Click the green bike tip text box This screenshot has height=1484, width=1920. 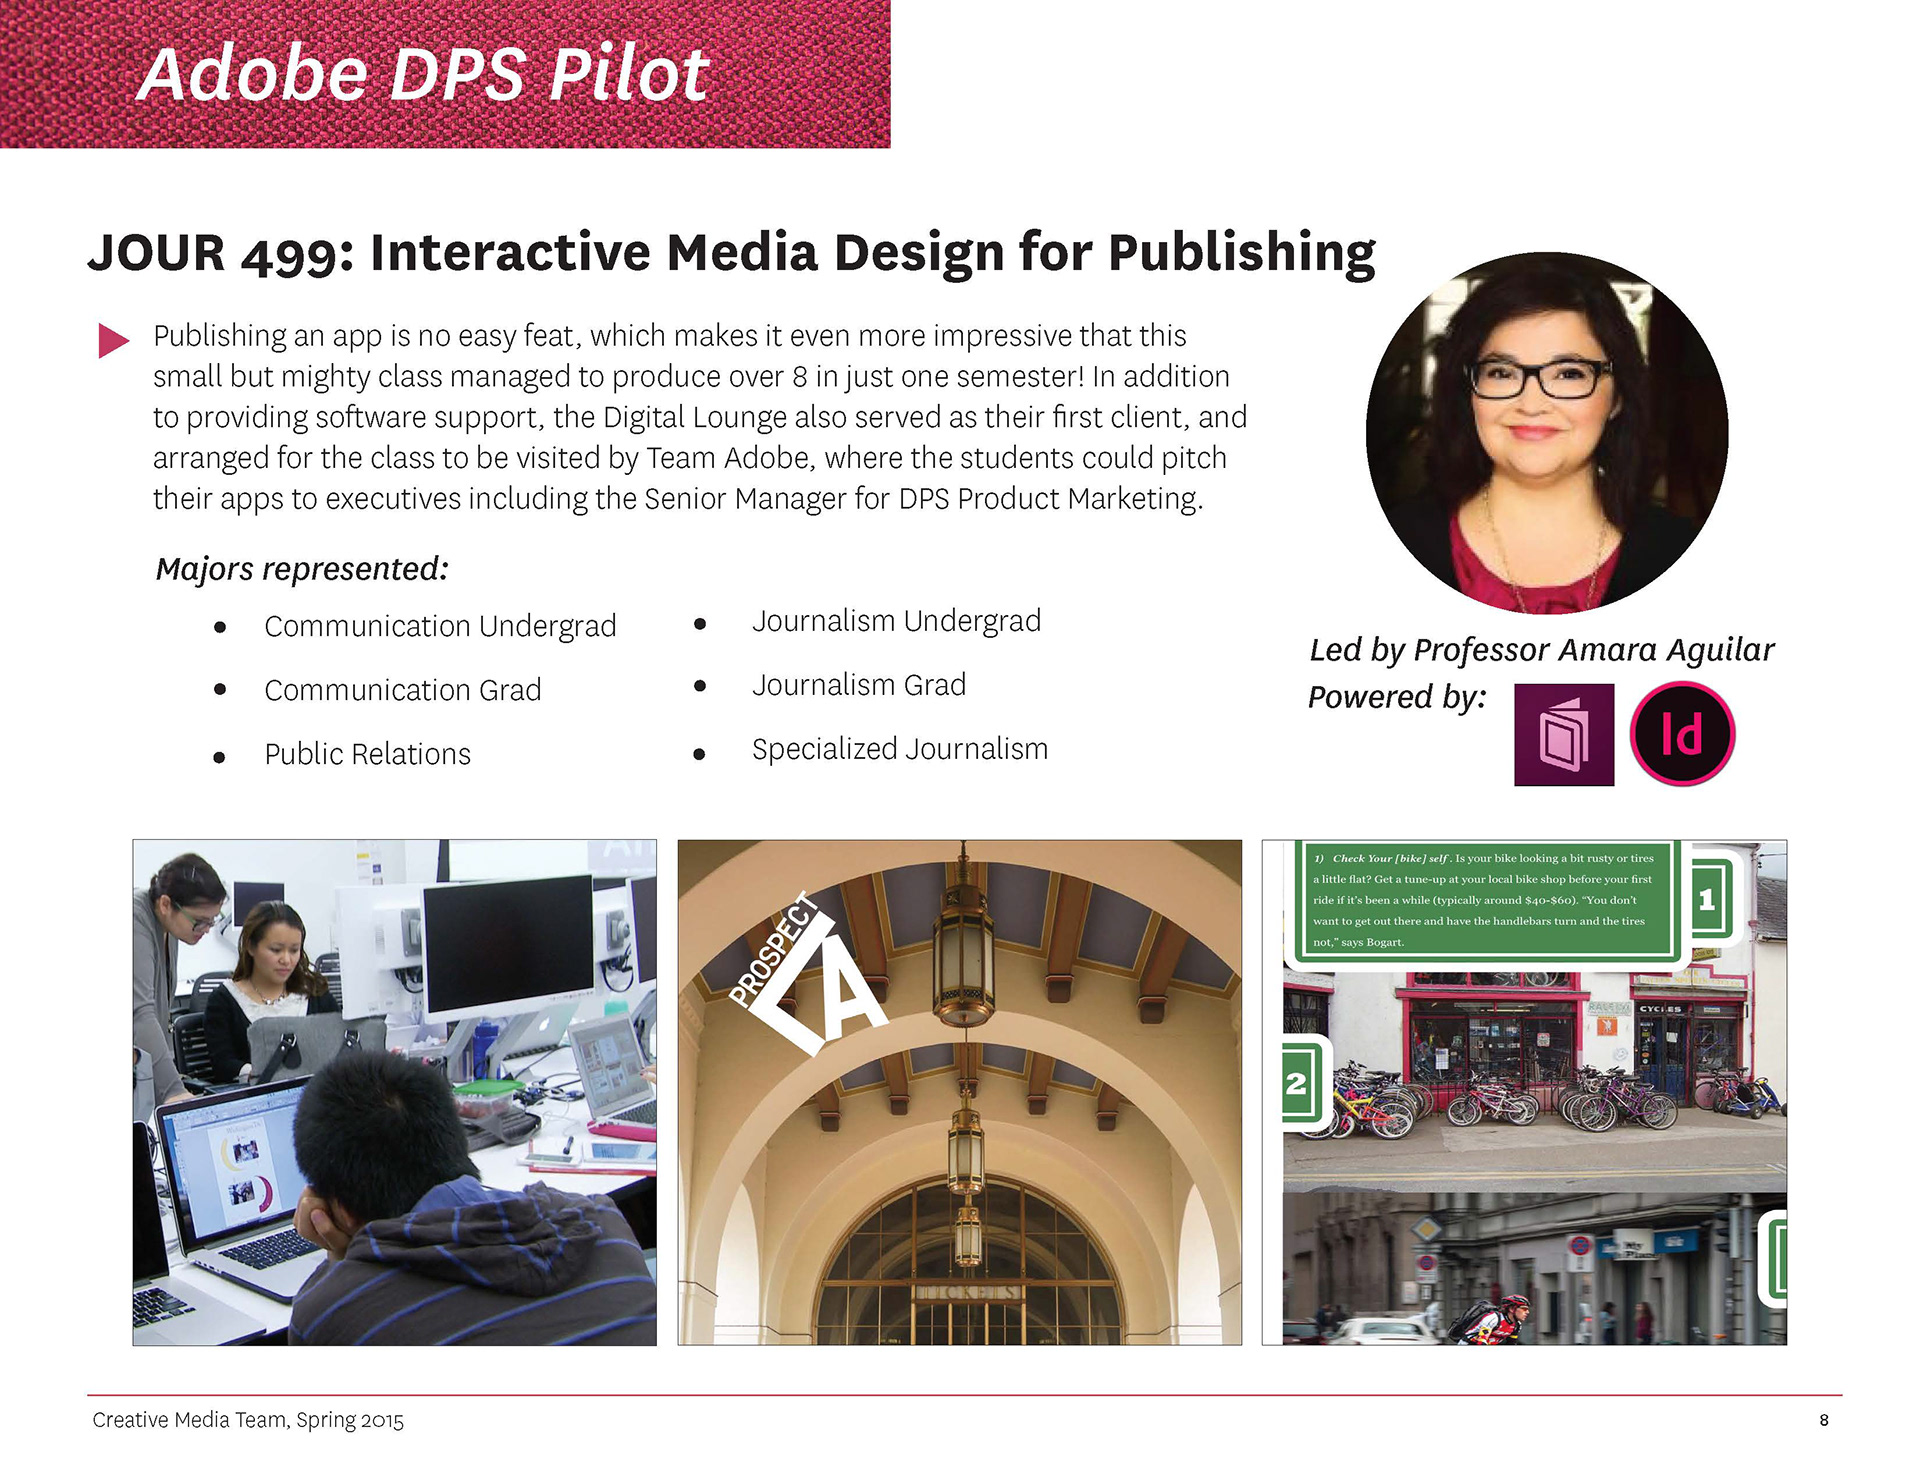coord(1483,900)
